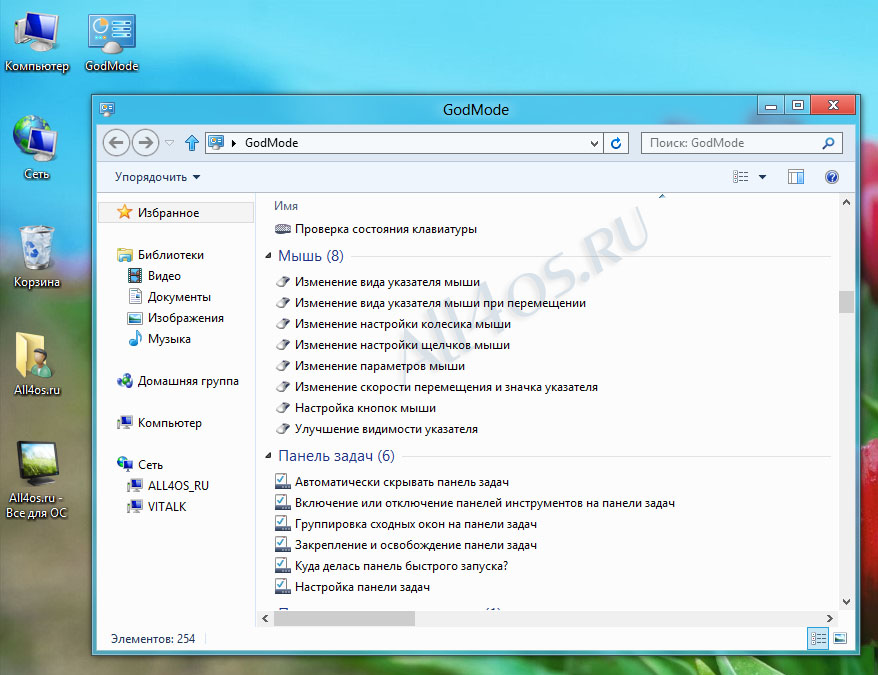878x675 pixels.
Task: Select Избранное in the navigation pane
Action: pyautogui.click(x=176, y=213)
